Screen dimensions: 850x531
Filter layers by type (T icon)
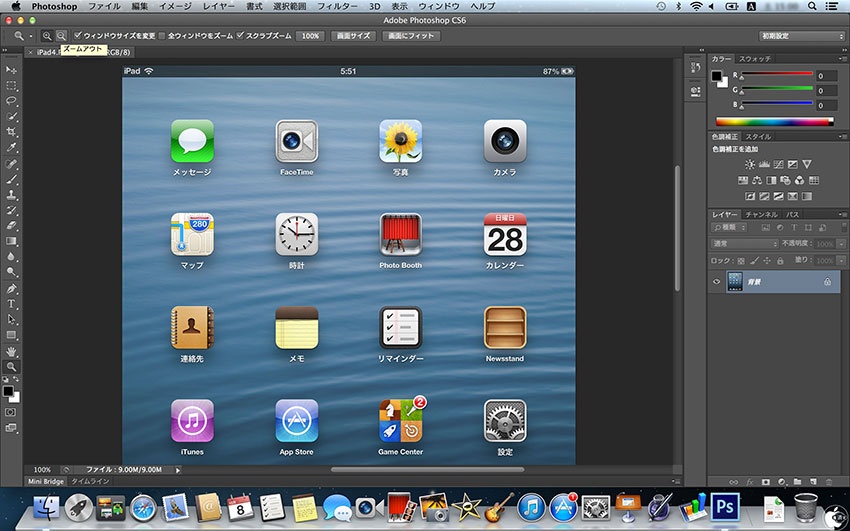(x=794, y=228)
